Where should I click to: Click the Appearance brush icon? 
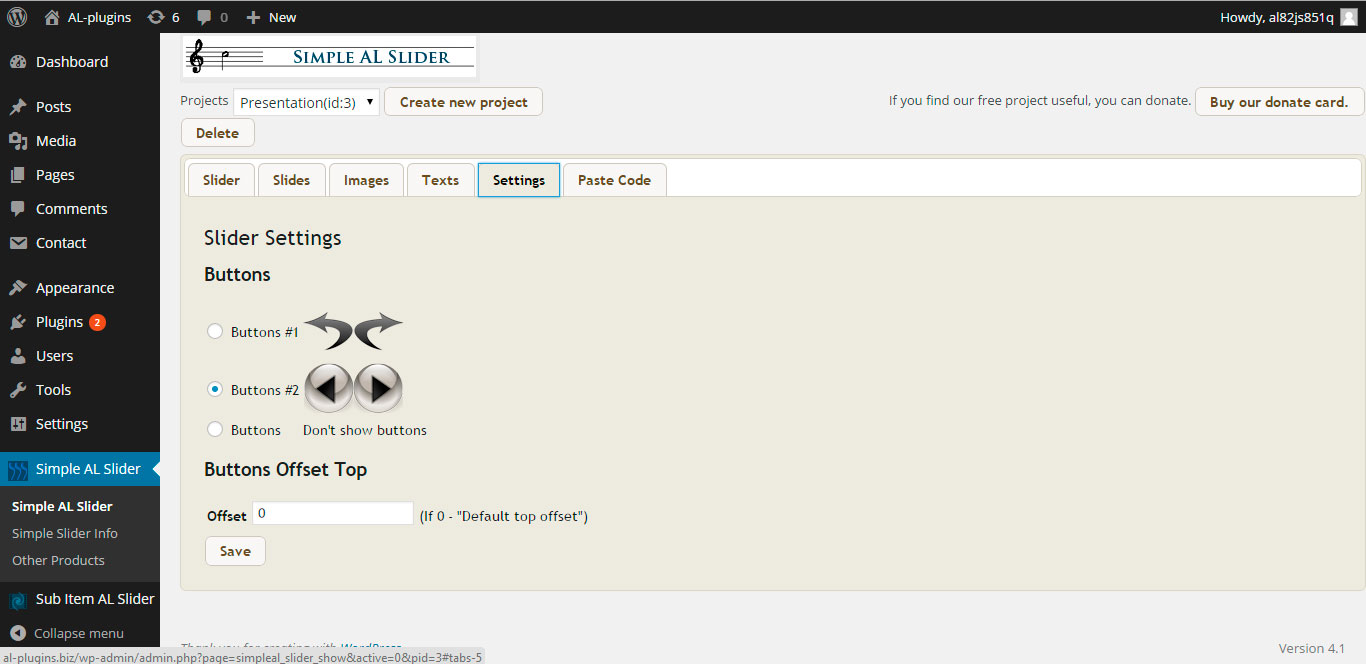18,288
